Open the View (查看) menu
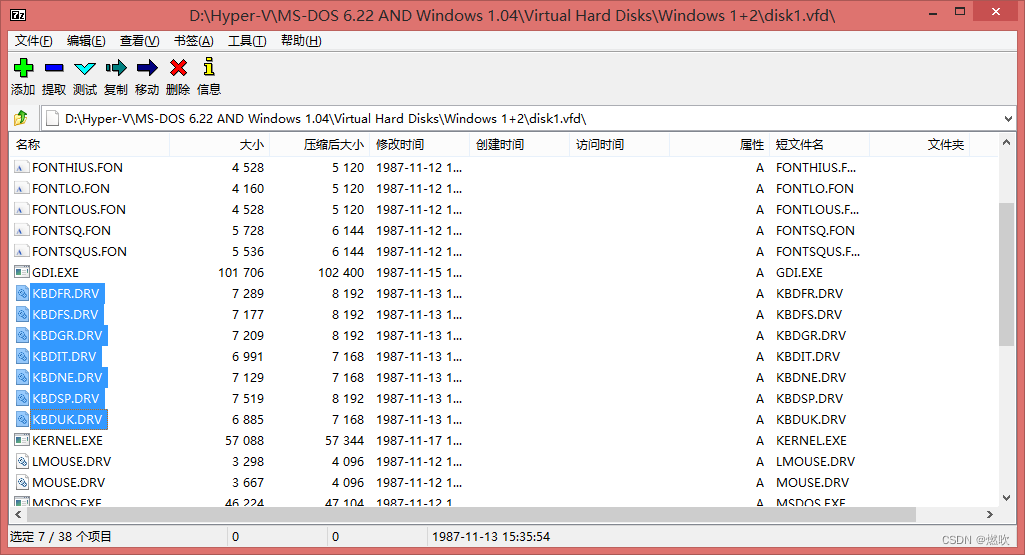 [139, 41]
